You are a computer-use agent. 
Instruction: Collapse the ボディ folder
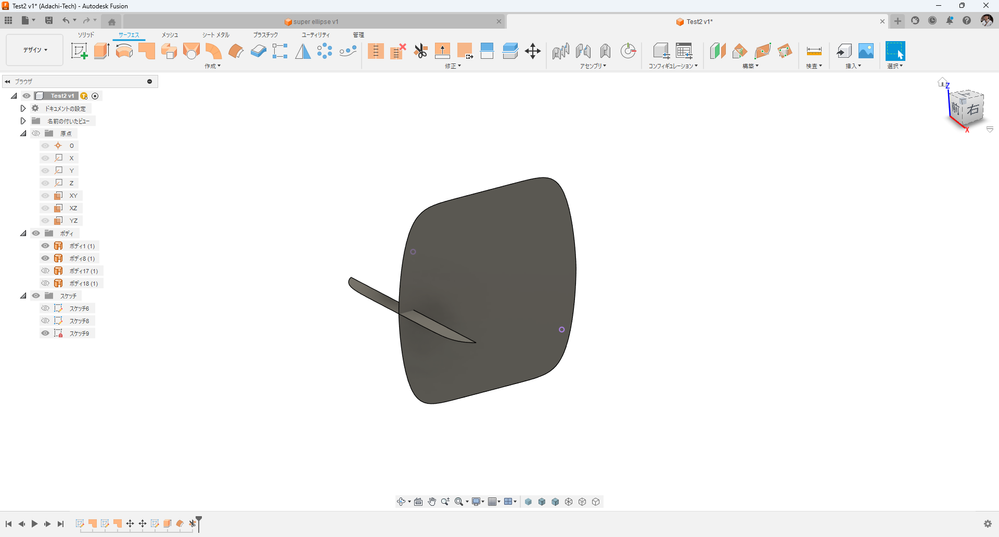[24, 233]
